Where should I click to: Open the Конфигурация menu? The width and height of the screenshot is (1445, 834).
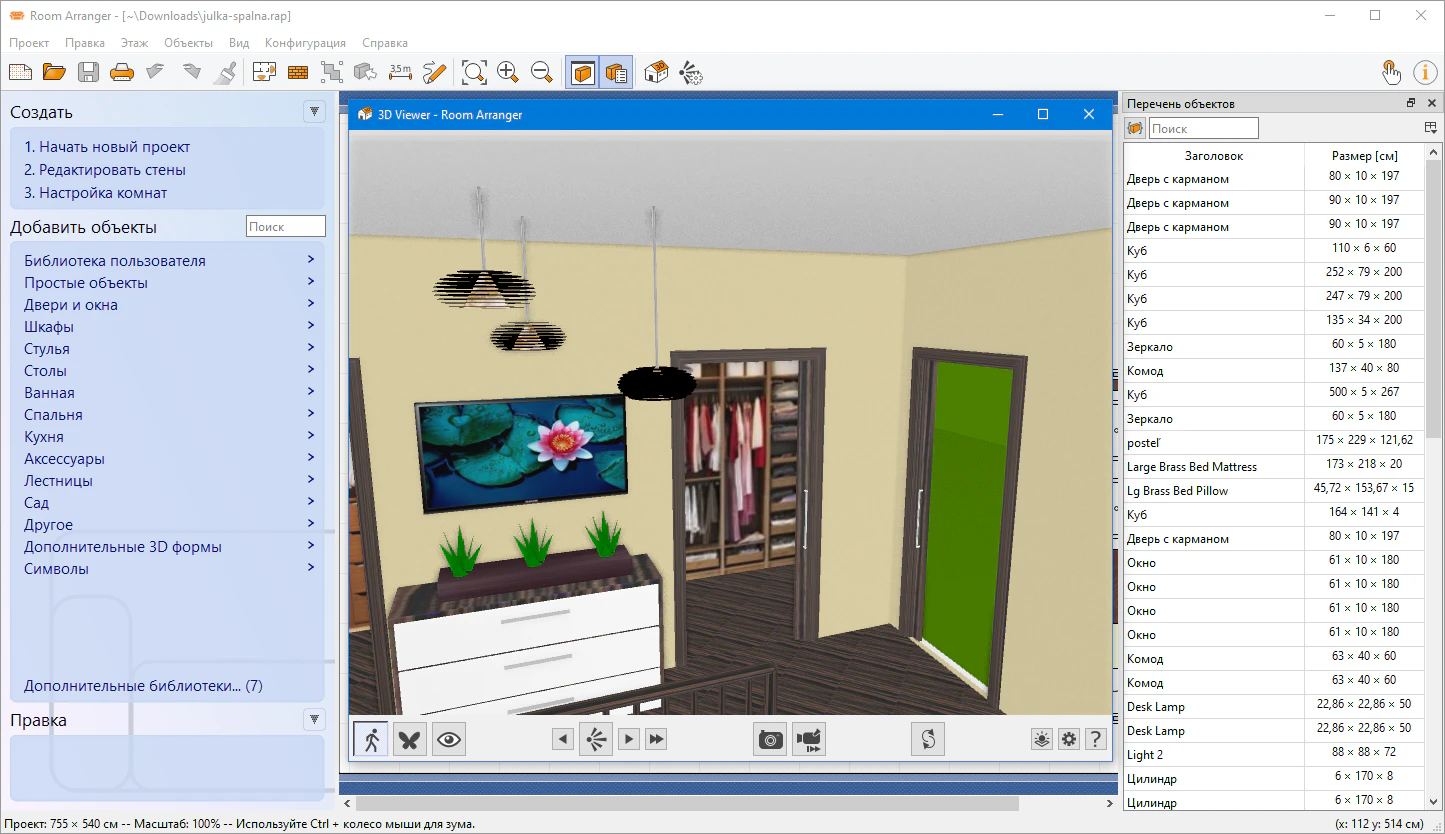(x=305, y=43)
